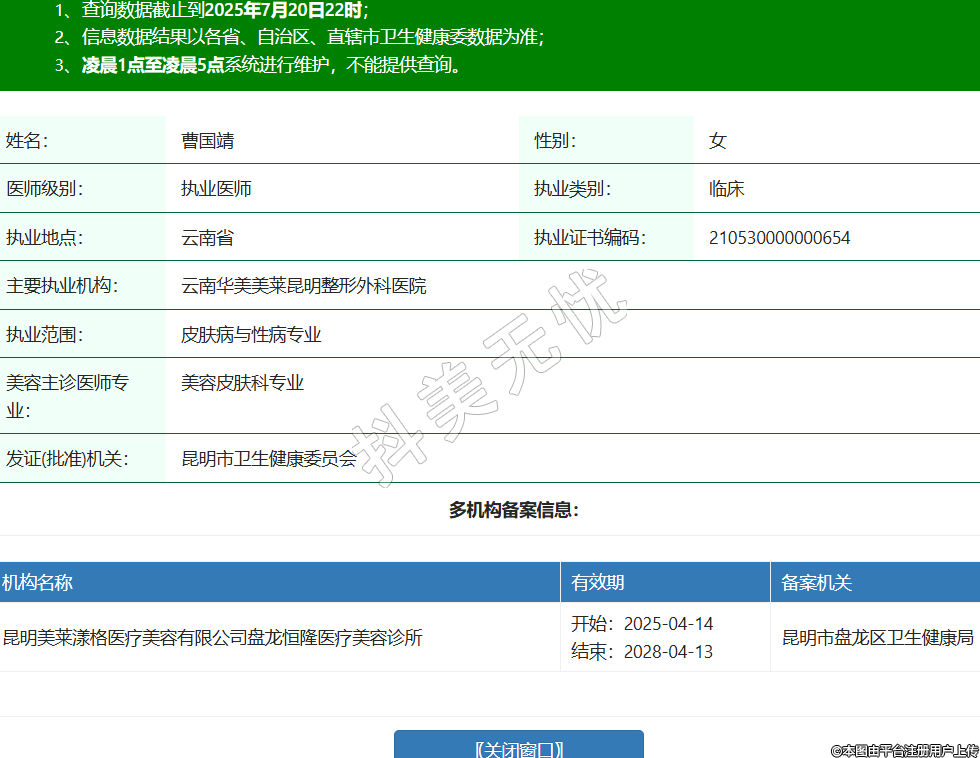
Task: Click the 备案机关 column header
Action: [816, 583]
